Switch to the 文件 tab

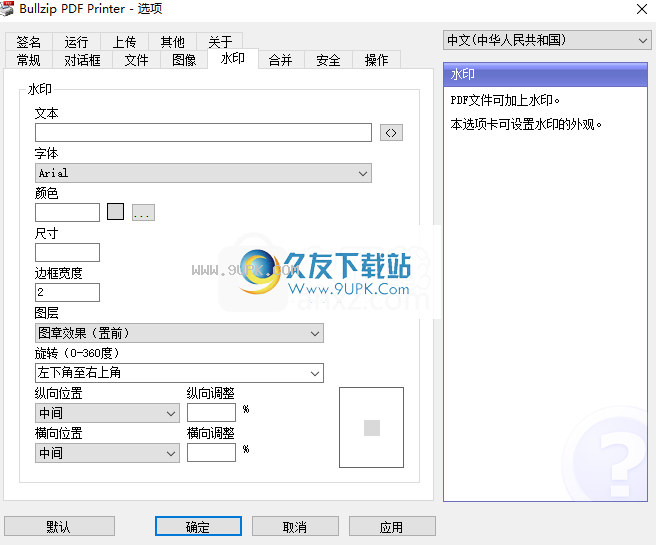click(136, 60)
